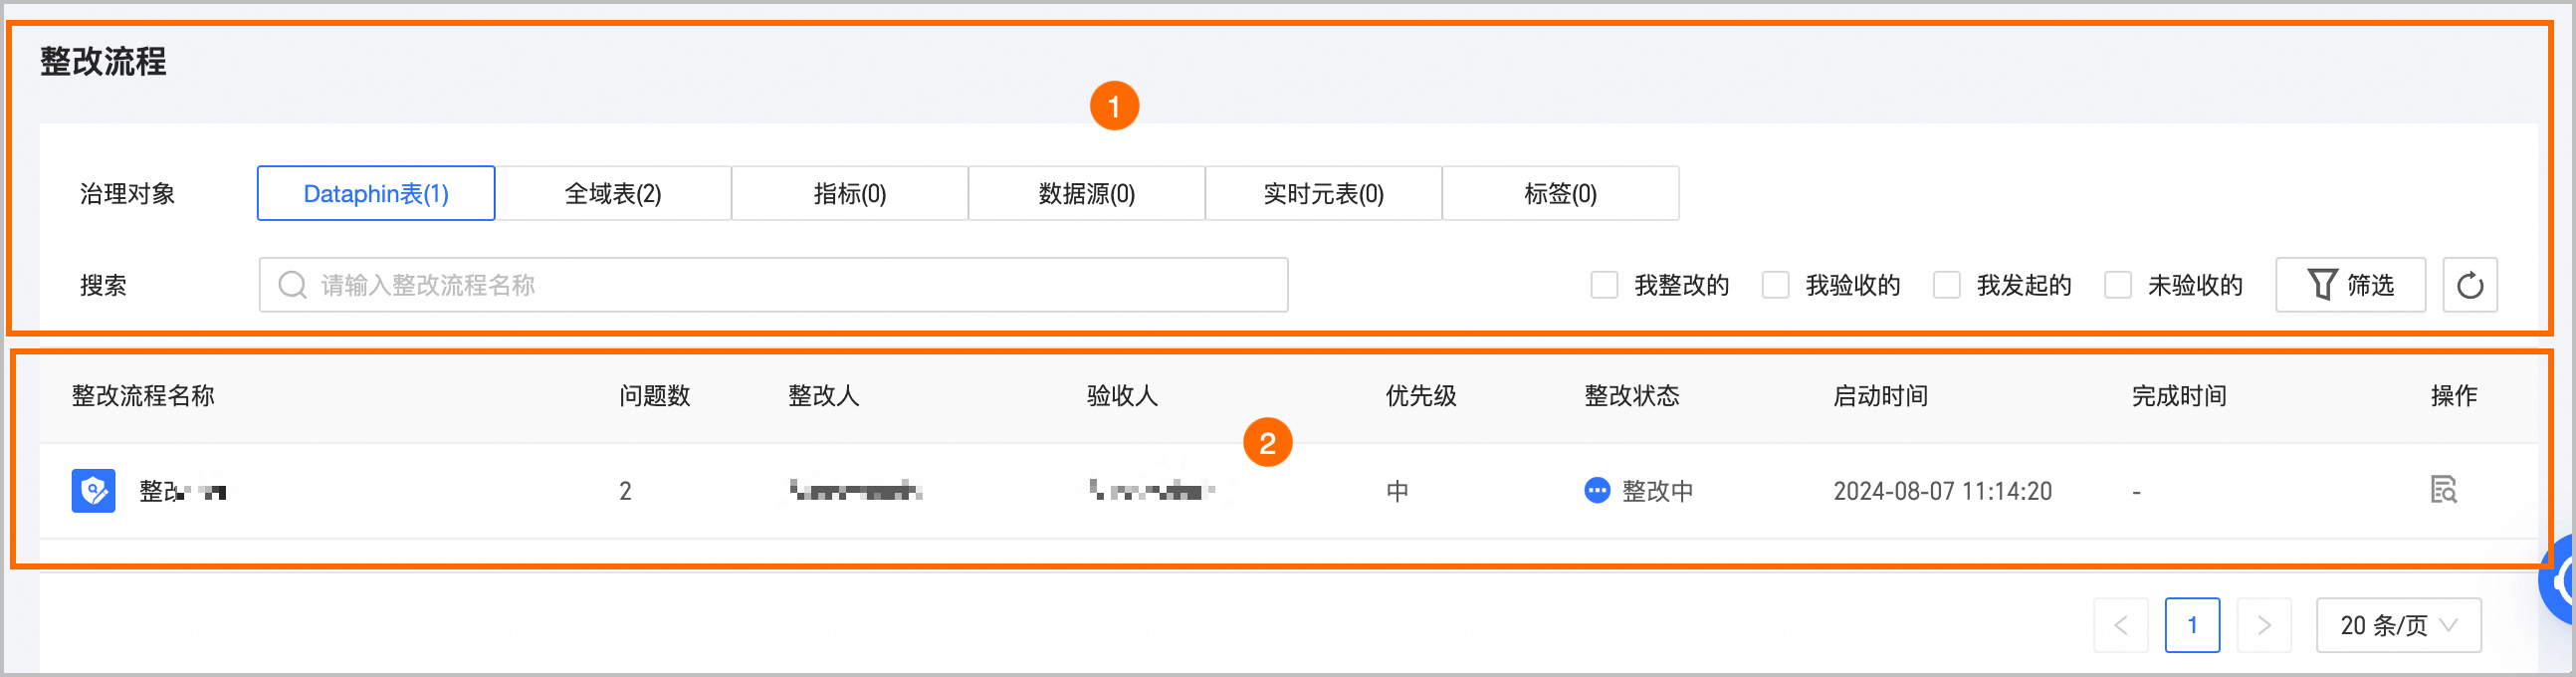Image resolution: width=2576 pixels, height=677 pixels.
Task: Switch to the 全域表(2) tab
Action: click(x=613, y=193)
